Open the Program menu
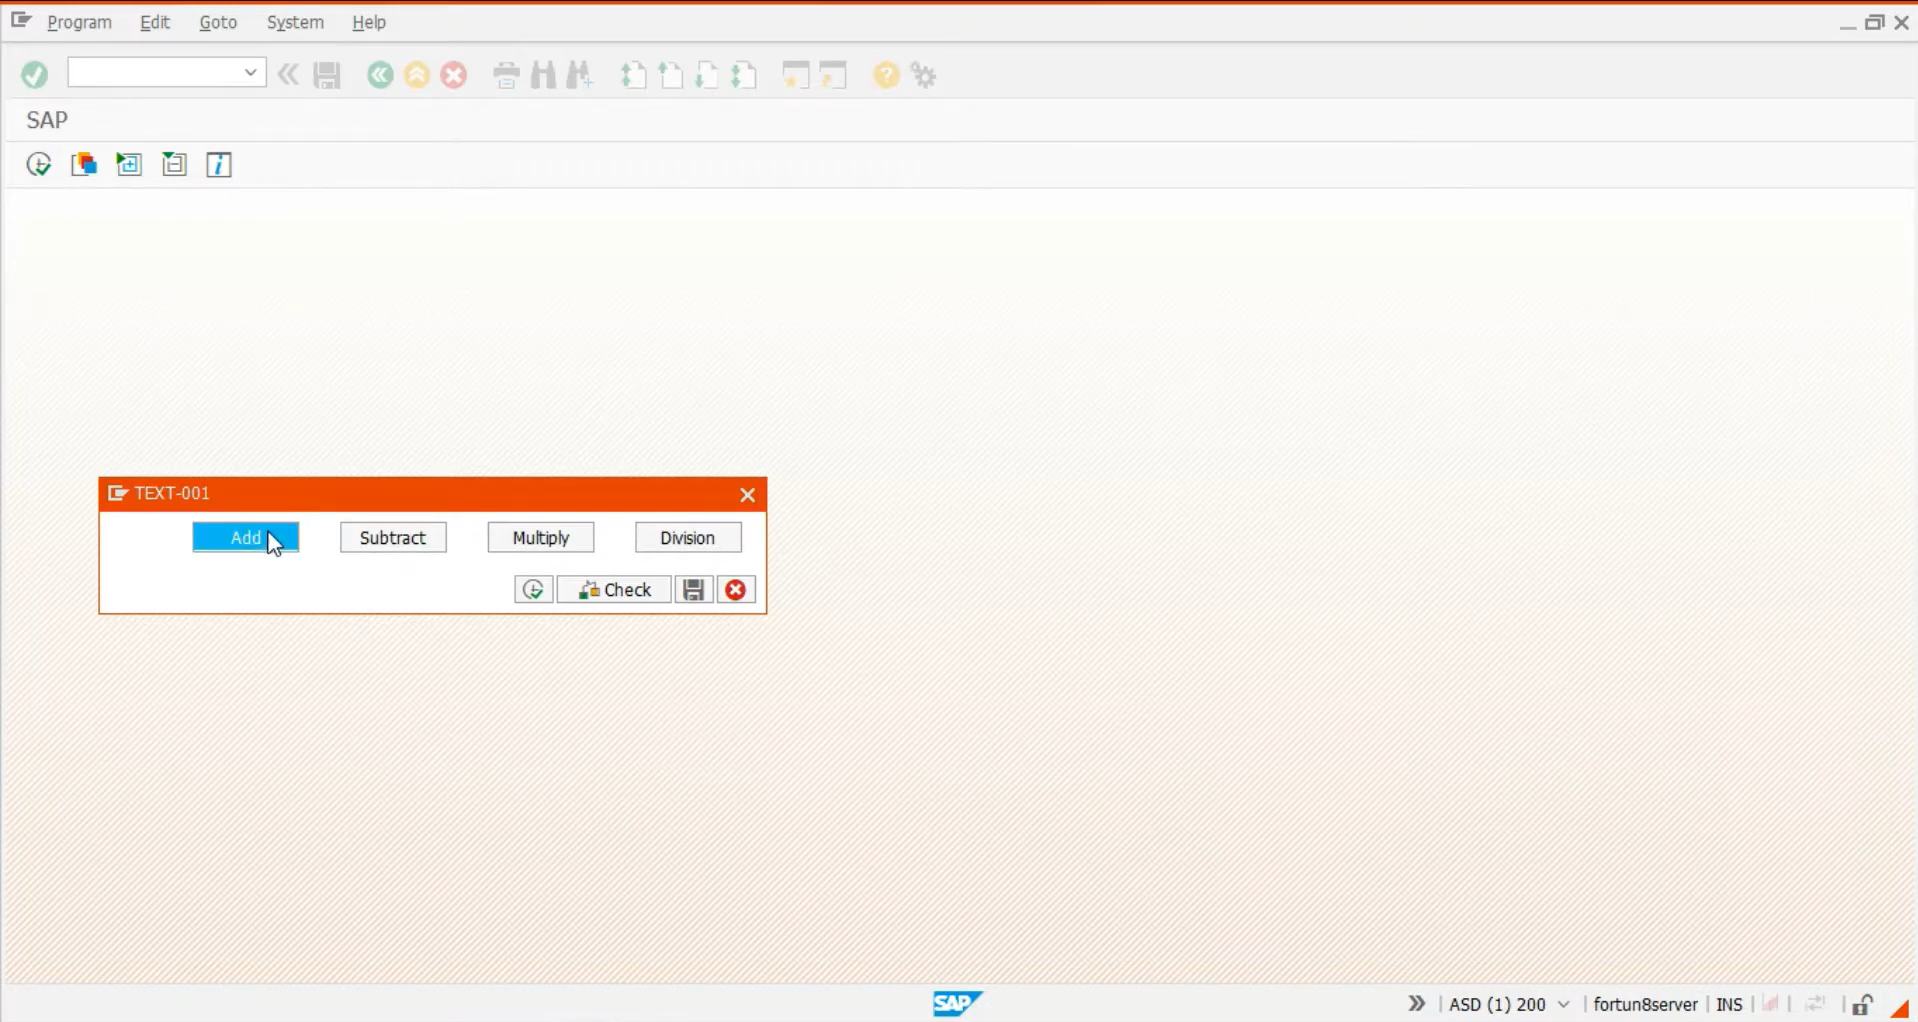Image resolution: width=1918 pixels, height=1022 pixels. [x=80, y=22]
